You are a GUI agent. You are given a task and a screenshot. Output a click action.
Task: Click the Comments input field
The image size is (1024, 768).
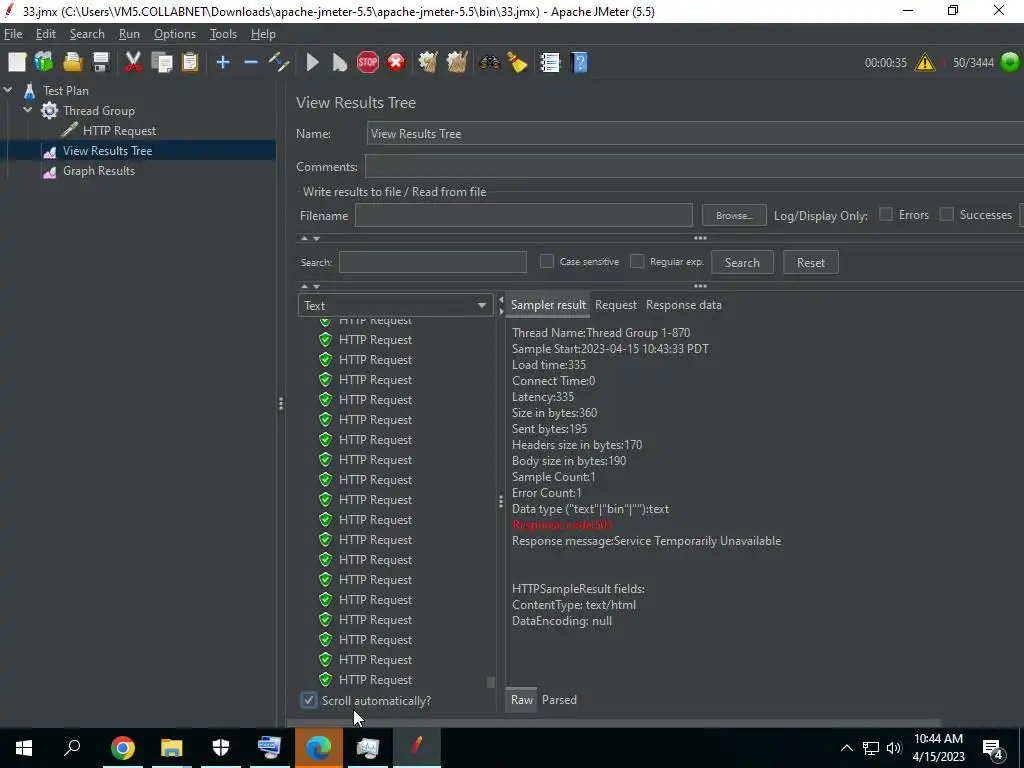point(694,167)
